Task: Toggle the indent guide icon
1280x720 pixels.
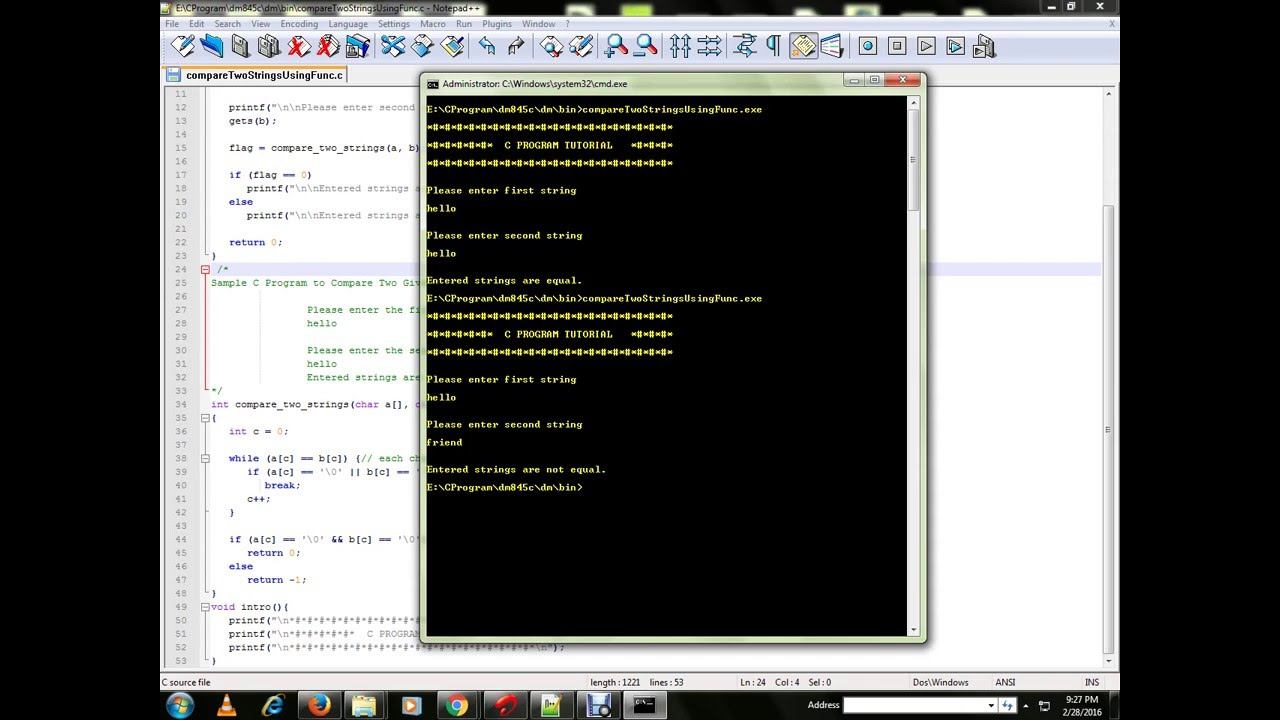Action: point(803,46)
